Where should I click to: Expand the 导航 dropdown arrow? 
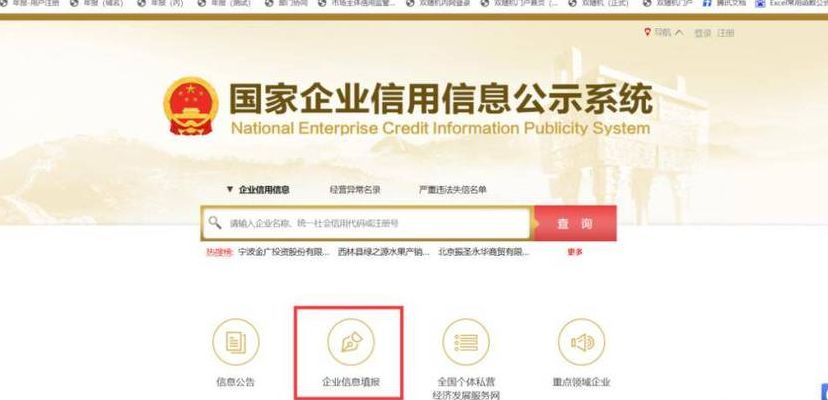679,32
